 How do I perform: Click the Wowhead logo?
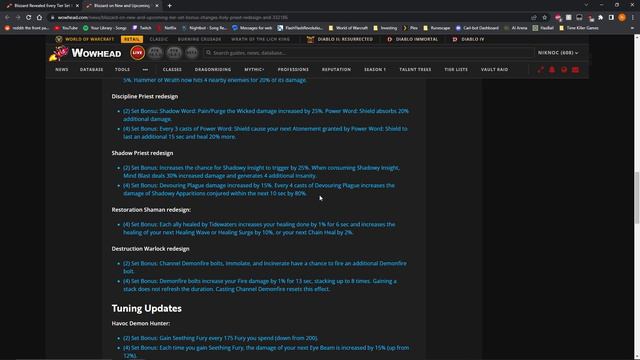tap(85, 53)
